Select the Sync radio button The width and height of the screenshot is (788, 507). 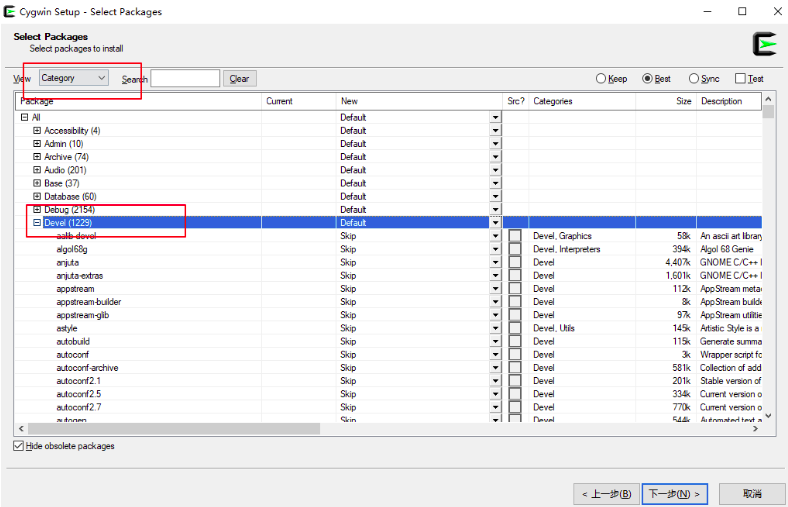(704, 78)
